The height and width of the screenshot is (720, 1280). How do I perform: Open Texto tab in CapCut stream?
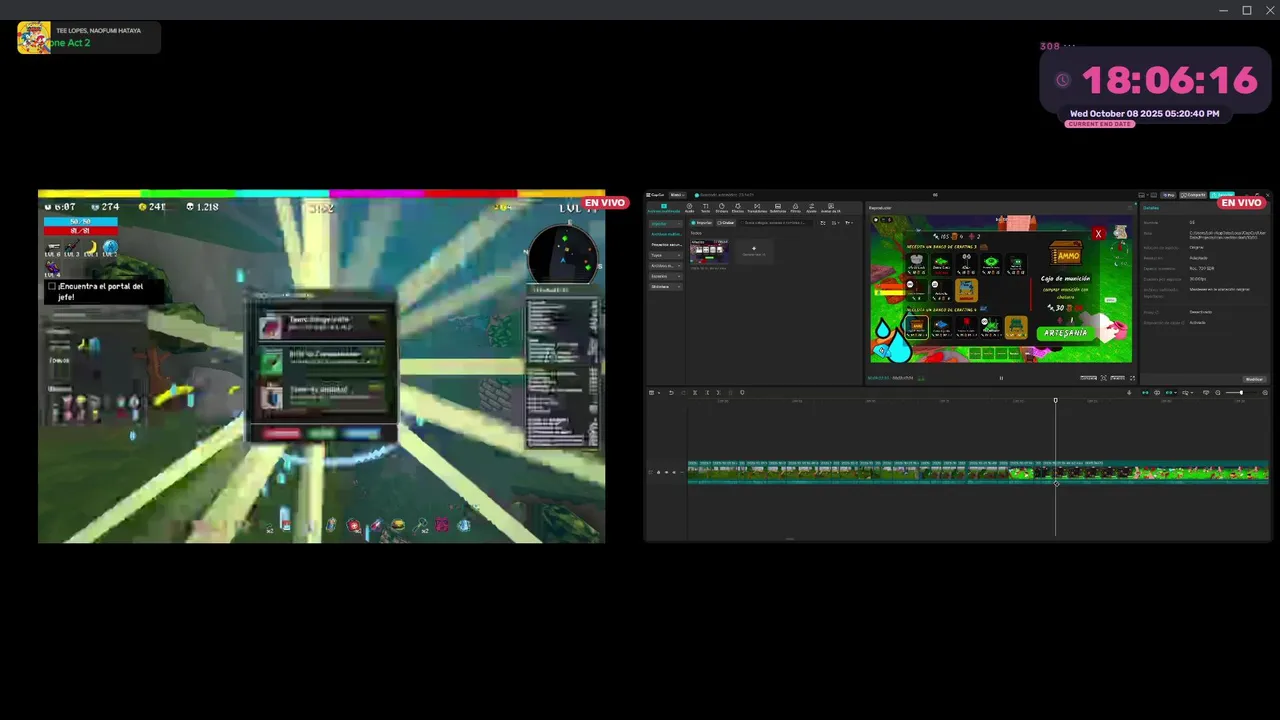click(705, 207)
